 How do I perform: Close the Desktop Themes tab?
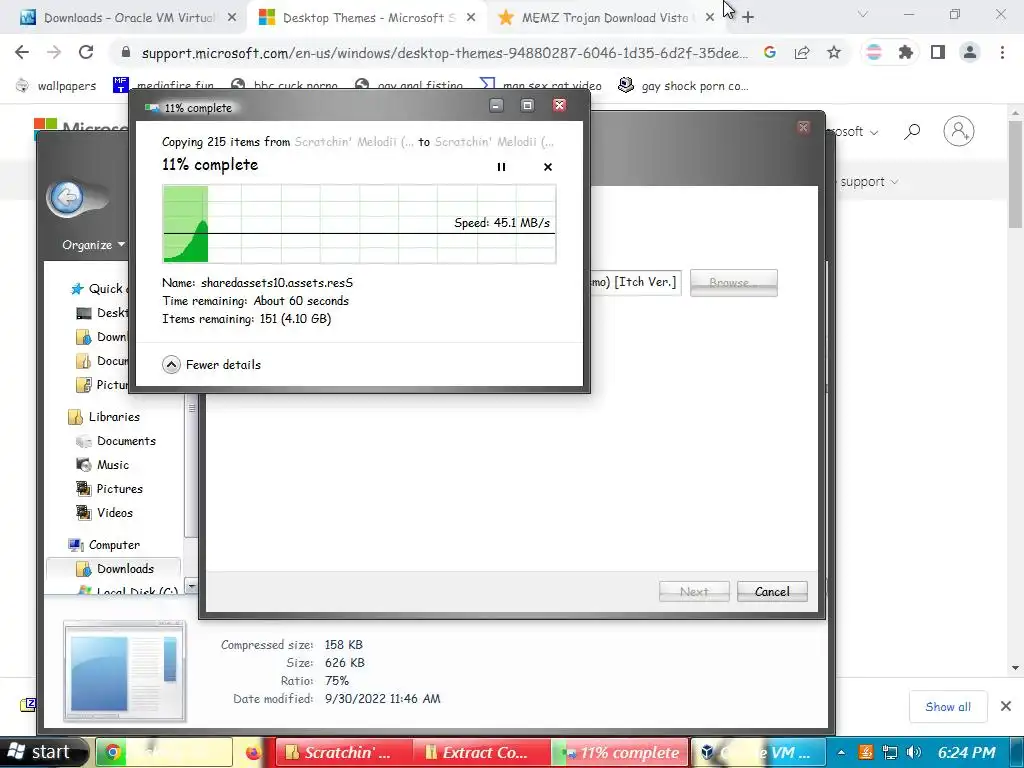tap(471, 18)
